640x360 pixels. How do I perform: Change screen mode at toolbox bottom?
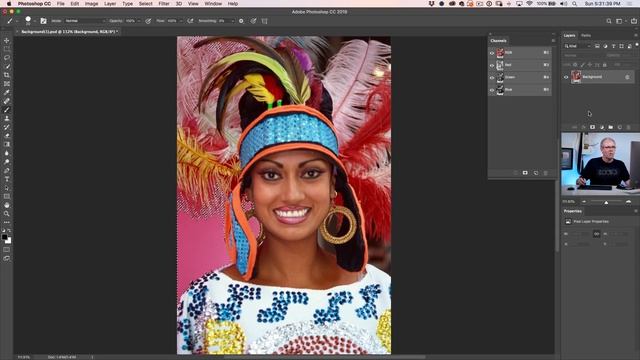[7, 258]
